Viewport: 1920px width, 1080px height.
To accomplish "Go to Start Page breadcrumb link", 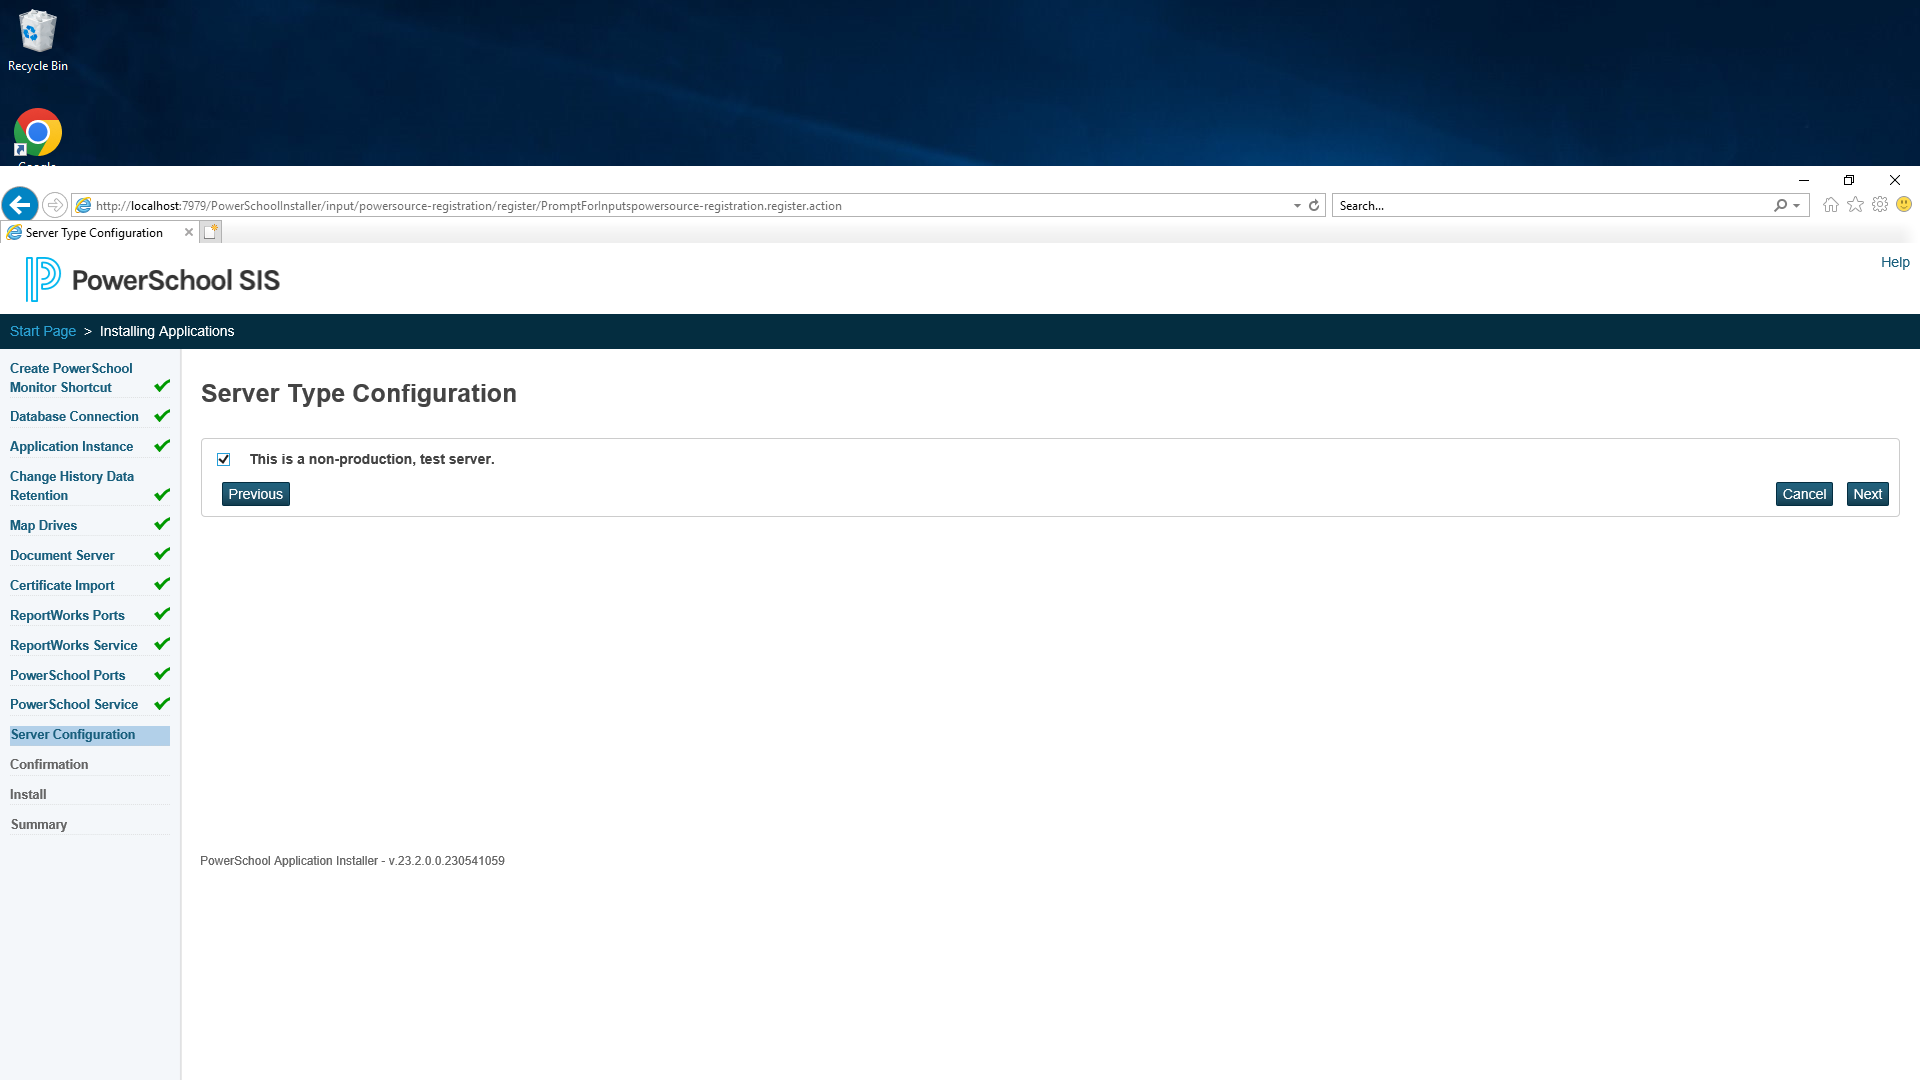I will (43, 331).
